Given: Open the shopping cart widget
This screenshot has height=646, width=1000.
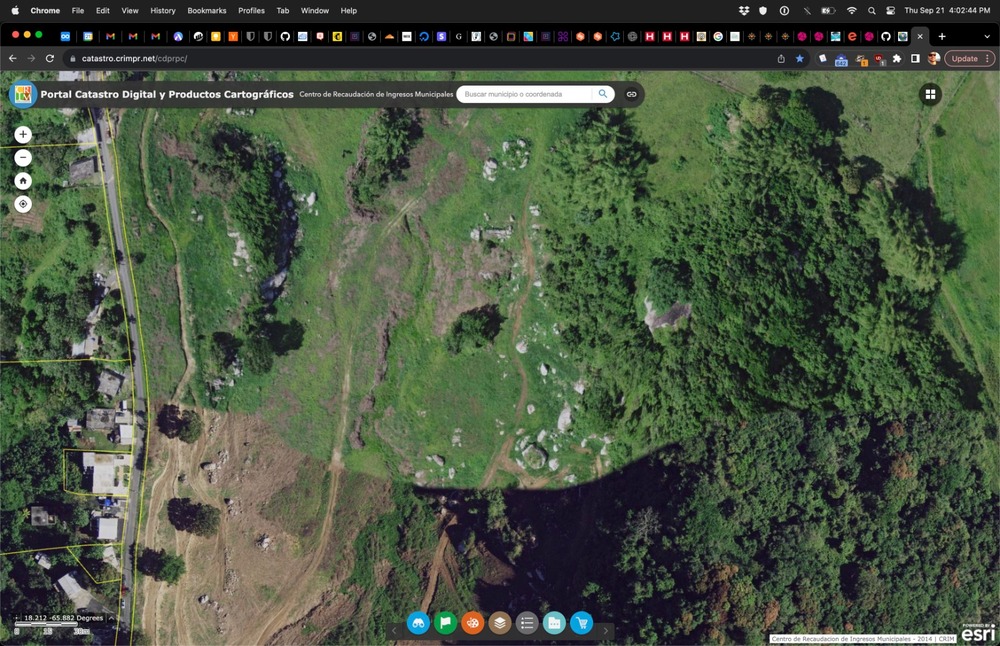Looking at the screenshot, I should click(582, 623).
